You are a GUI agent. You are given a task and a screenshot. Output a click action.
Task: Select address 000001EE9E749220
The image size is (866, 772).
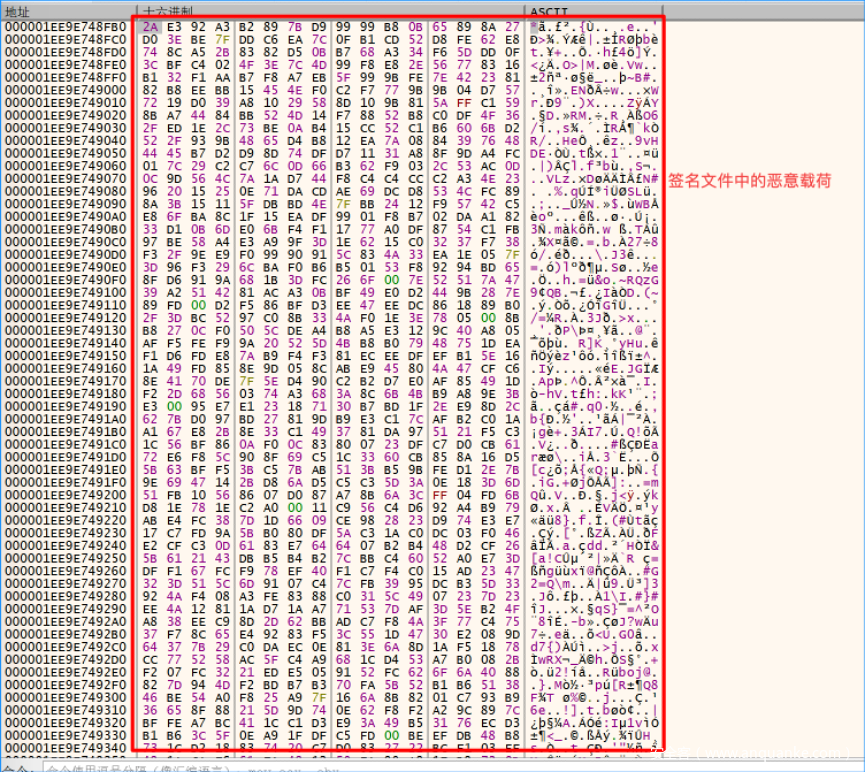[x=66, y=520]
